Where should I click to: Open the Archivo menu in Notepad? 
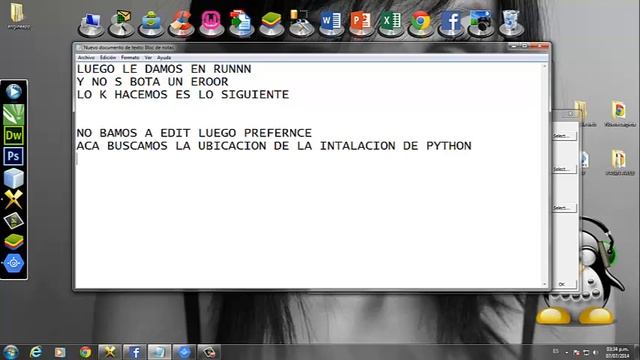[x=86, y=58]
